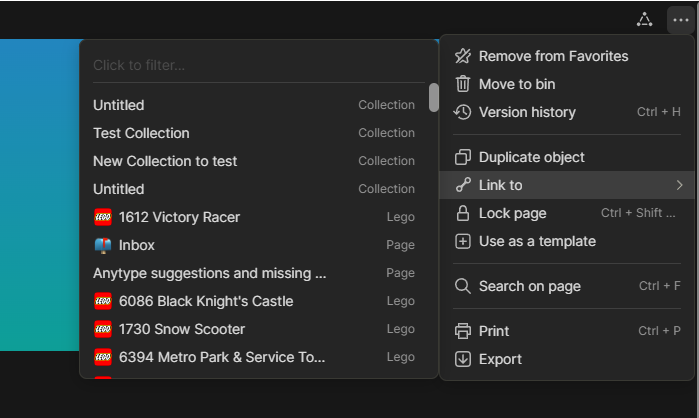699x418 pixels.
Task: Select Anytype suggestions and missing page
Action: click(254, 273)
